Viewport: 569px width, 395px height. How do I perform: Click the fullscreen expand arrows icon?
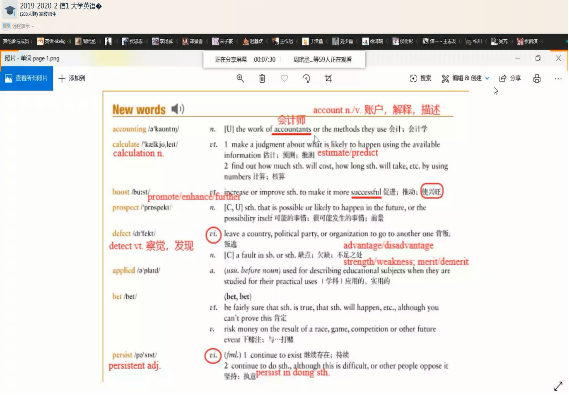(558, 387)
